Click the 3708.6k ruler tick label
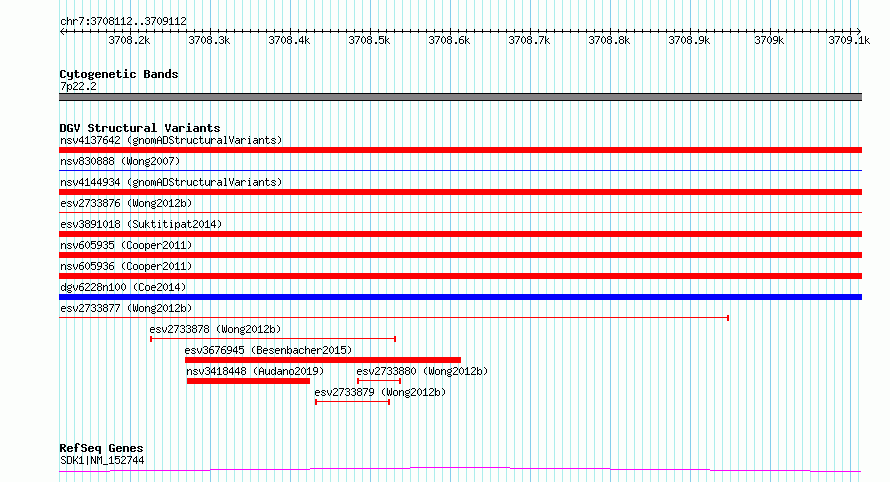 pyautogui.click(x=450, y=40)
